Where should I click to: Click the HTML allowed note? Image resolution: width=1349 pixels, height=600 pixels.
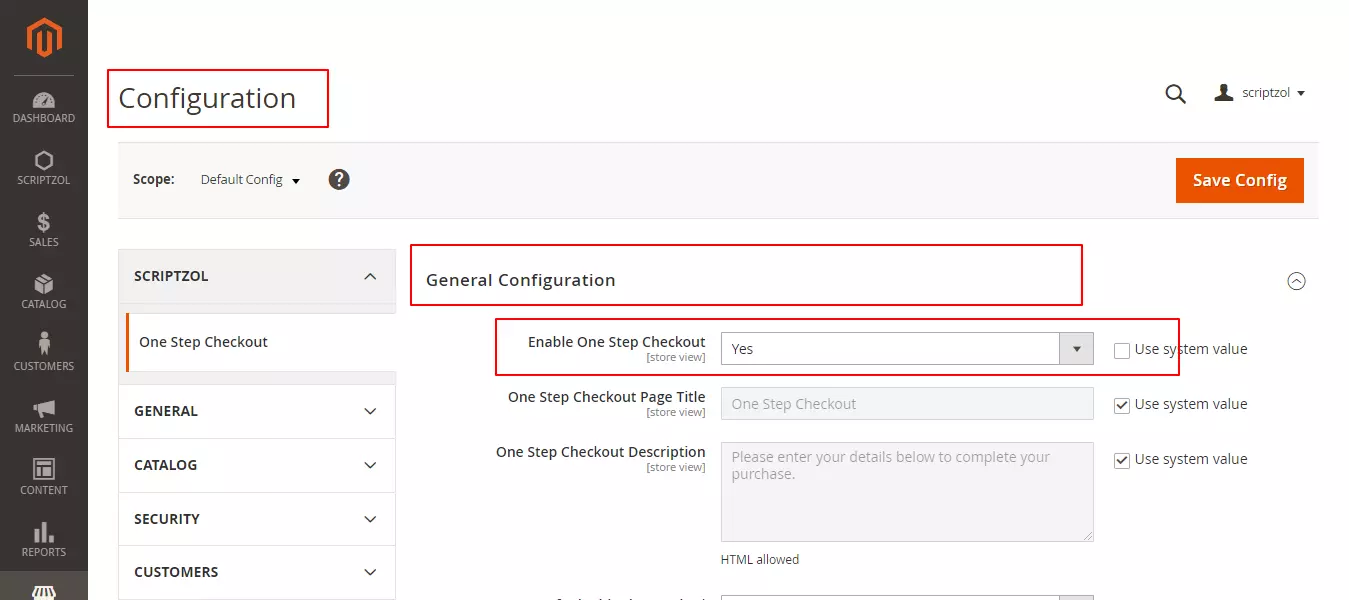(x=760, y=560)
